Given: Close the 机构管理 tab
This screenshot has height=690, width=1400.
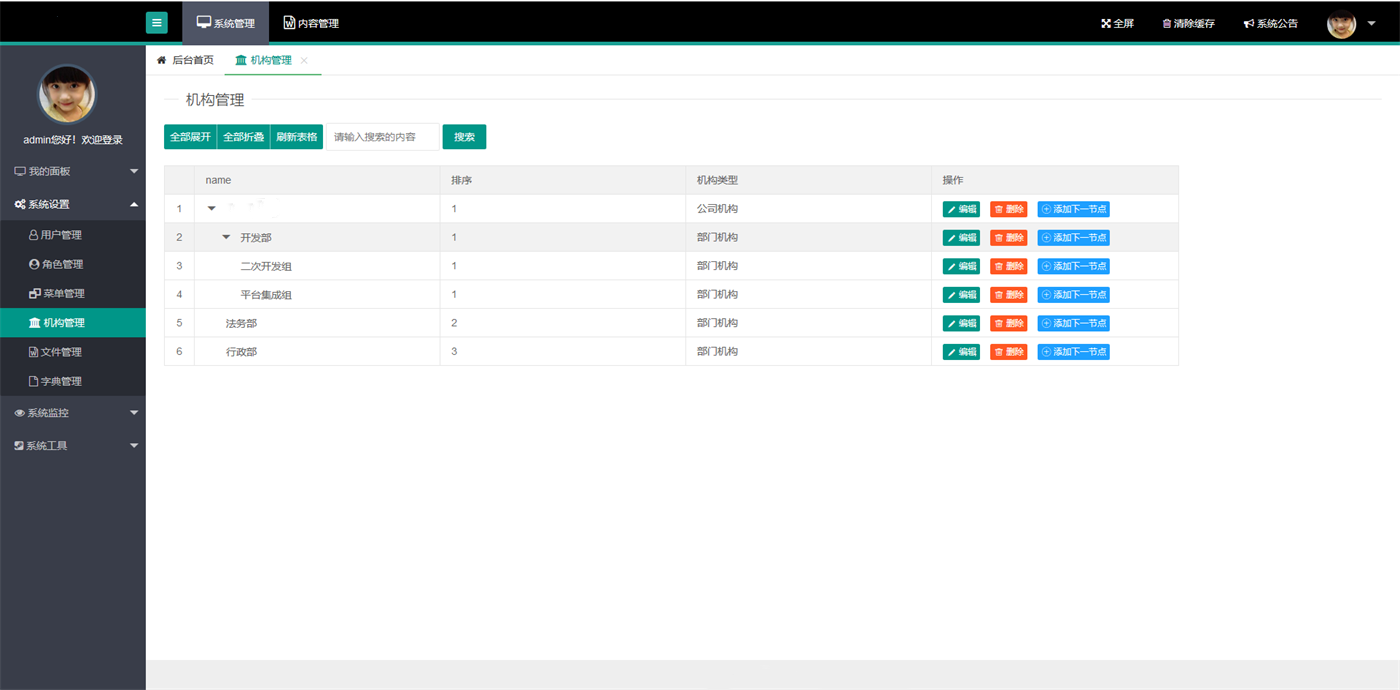Looking at the screenshot, I should pos(304,61).
